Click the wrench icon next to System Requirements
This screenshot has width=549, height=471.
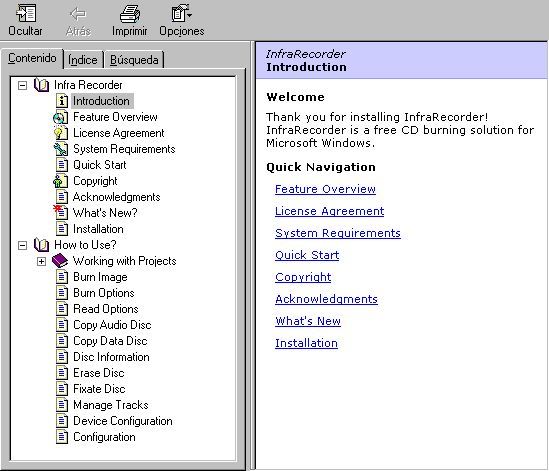point(60,149)
